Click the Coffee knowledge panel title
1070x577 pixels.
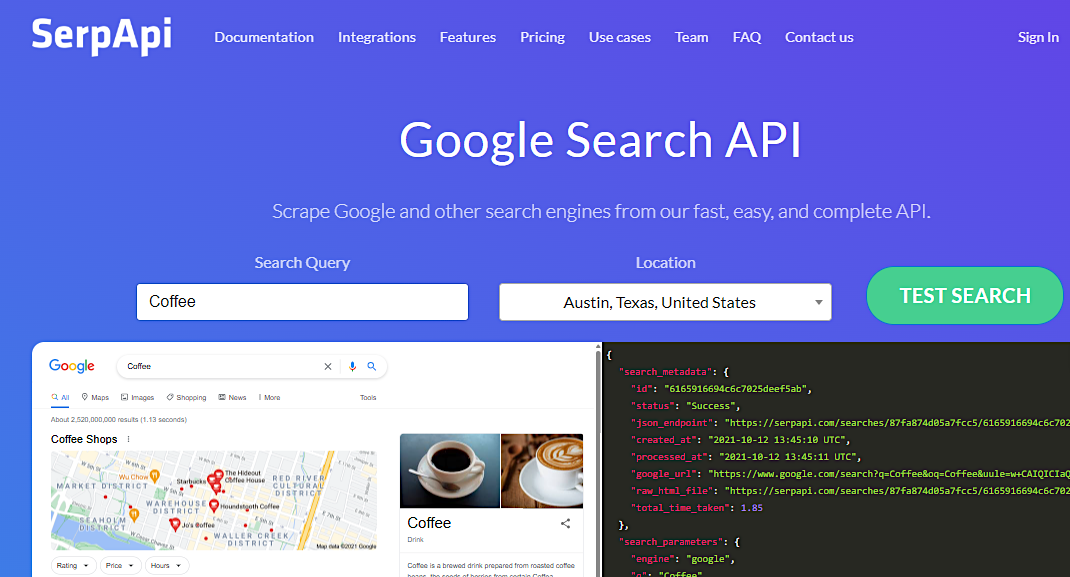[x=429, y=522]
